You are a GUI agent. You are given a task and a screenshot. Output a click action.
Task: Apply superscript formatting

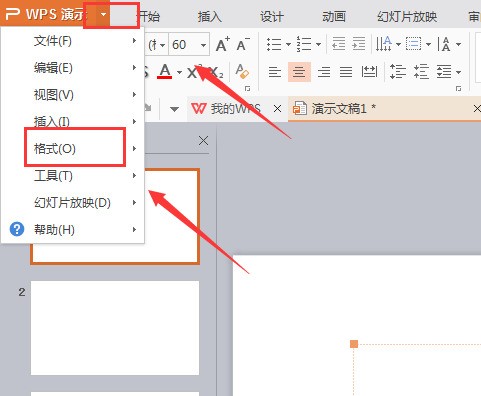194,71
